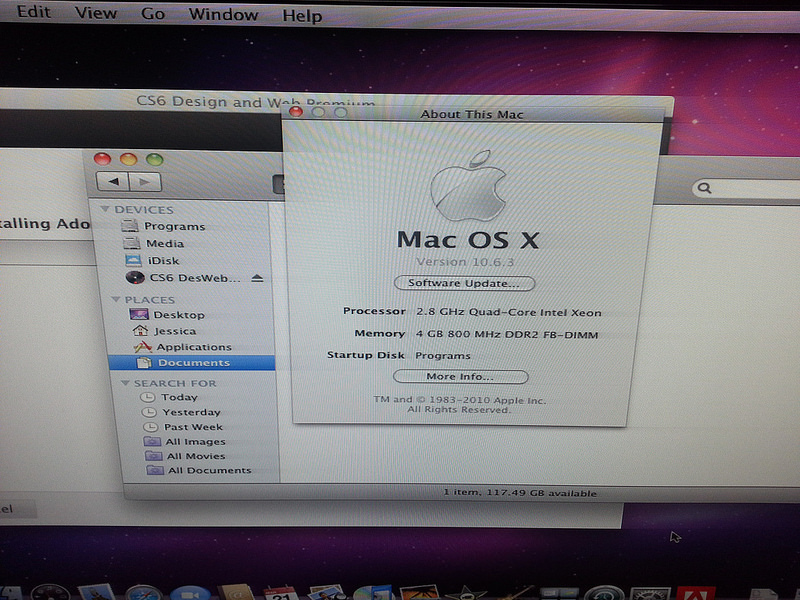Screen dimensions: 800x600
Task: Click the 117.49 GB available status text
Action: coord(541,493)
